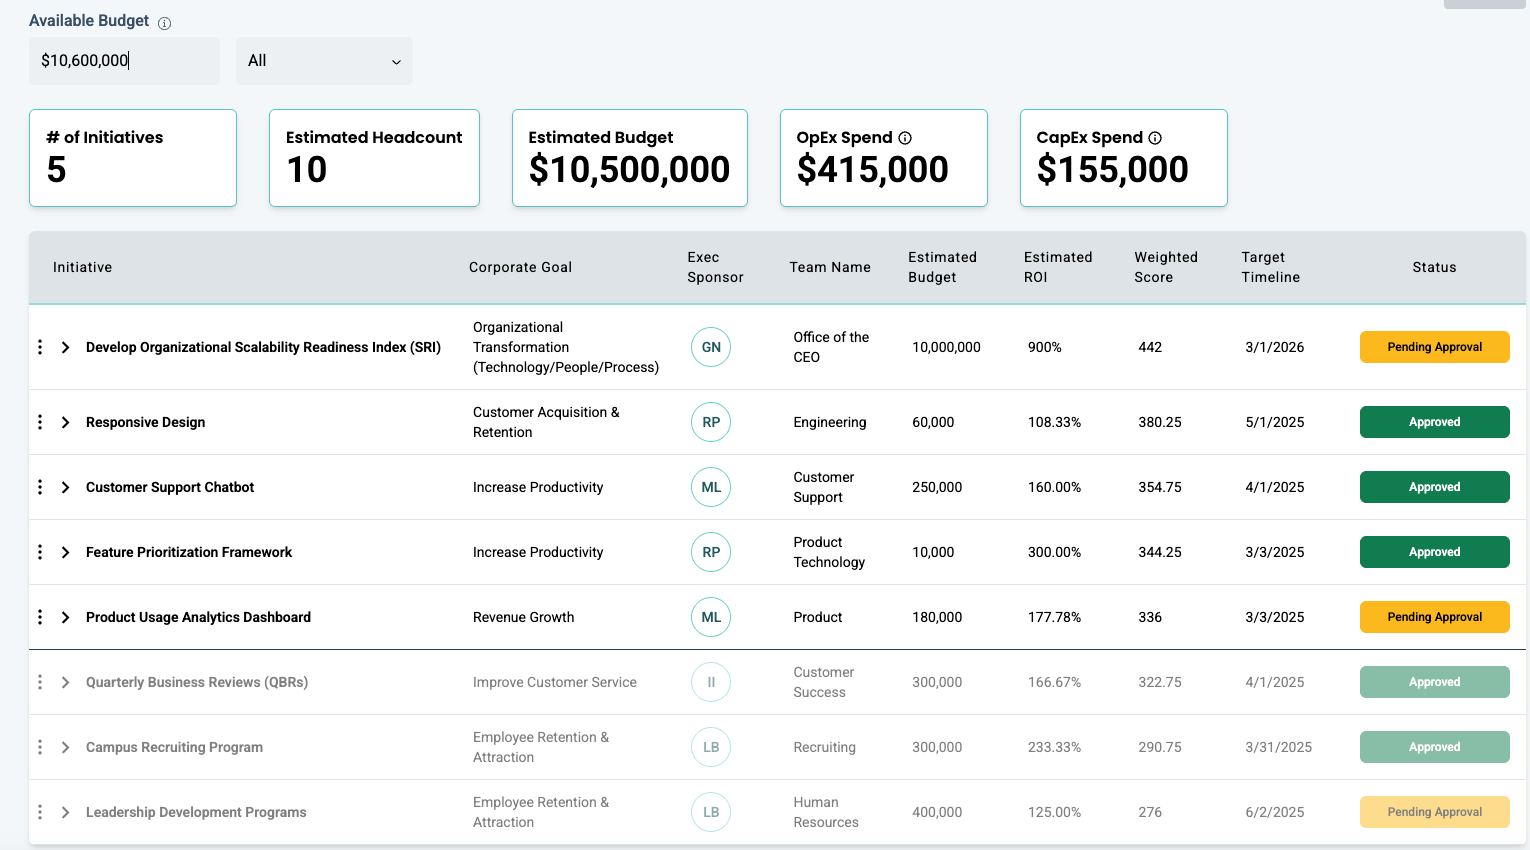The height and width of the screenshot is (850, 1530).
Task: Click the Available Budget input field
Action: click(x=124, y=61)
